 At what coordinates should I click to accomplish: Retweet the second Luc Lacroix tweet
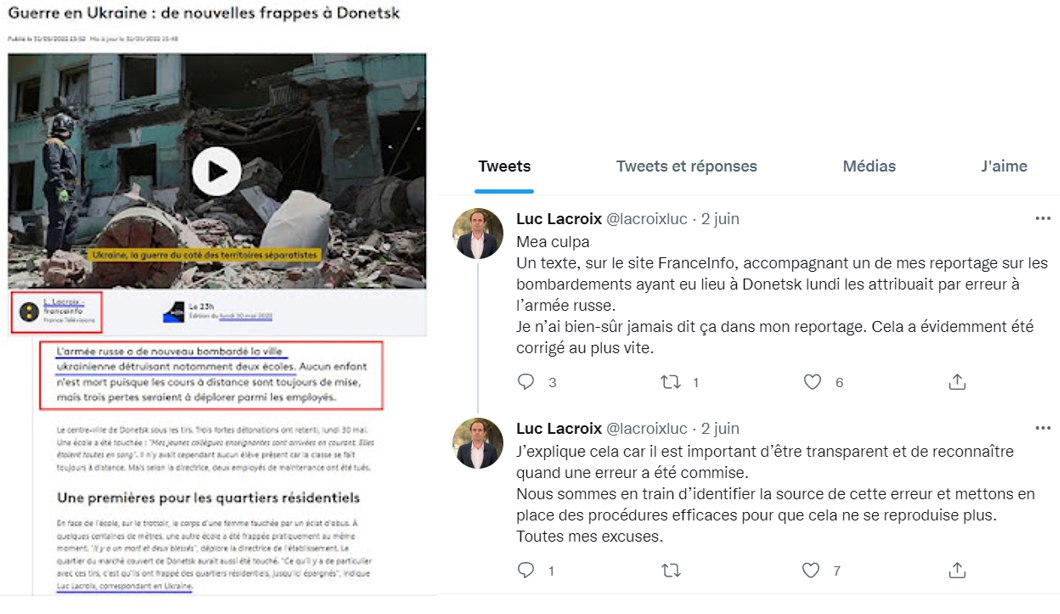pos(671,571)
